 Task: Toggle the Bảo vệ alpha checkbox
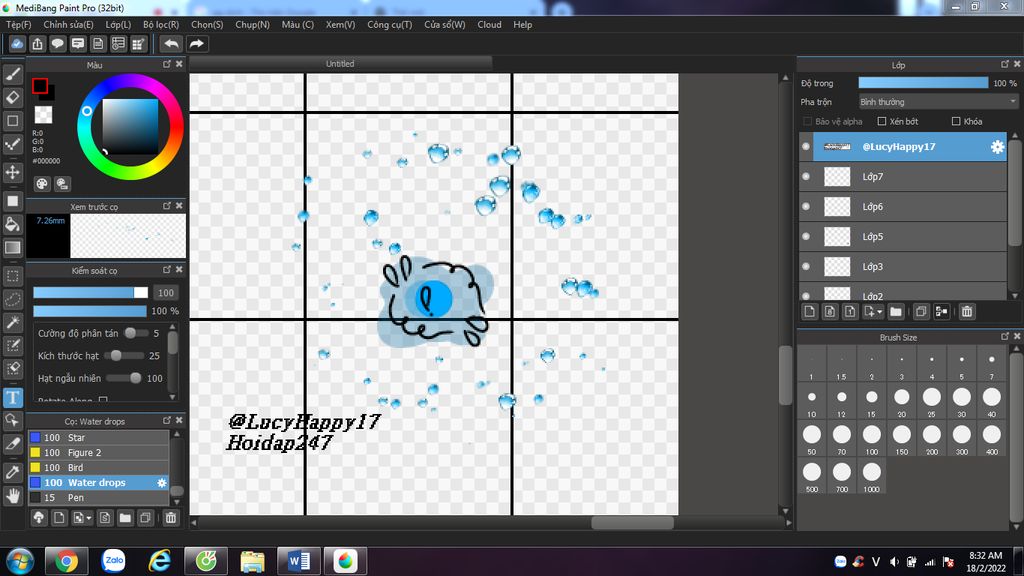(808, 121)
